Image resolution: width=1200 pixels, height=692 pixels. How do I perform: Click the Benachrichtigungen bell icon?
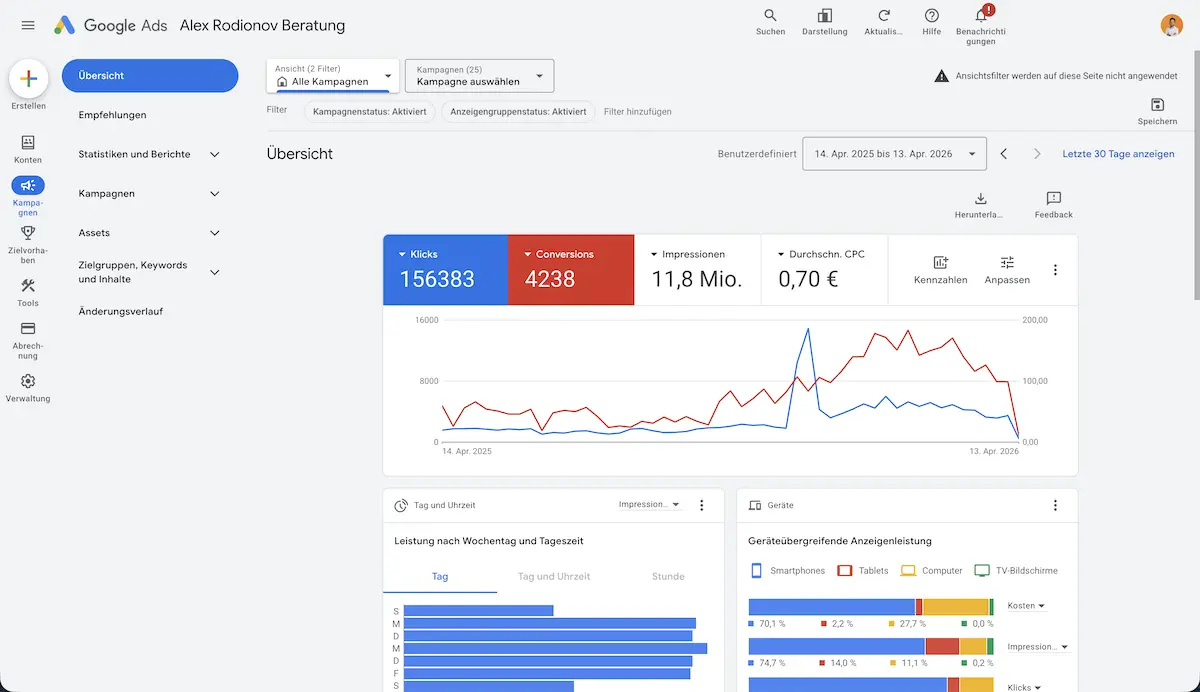coord(981,16)
